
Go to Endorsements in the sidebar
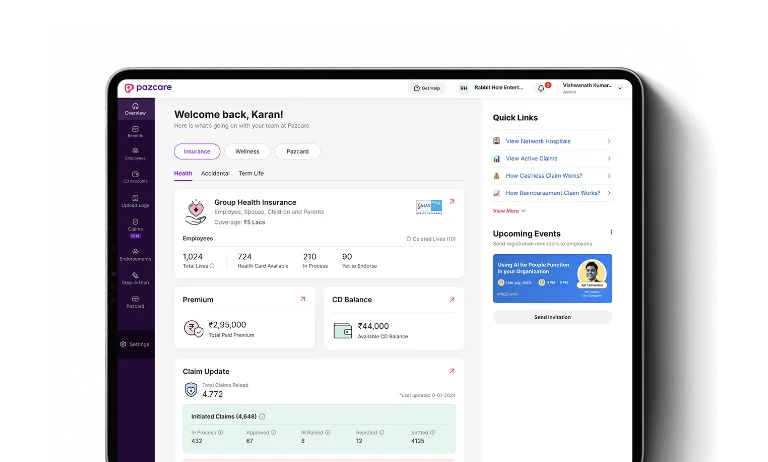tap(135, 254)
